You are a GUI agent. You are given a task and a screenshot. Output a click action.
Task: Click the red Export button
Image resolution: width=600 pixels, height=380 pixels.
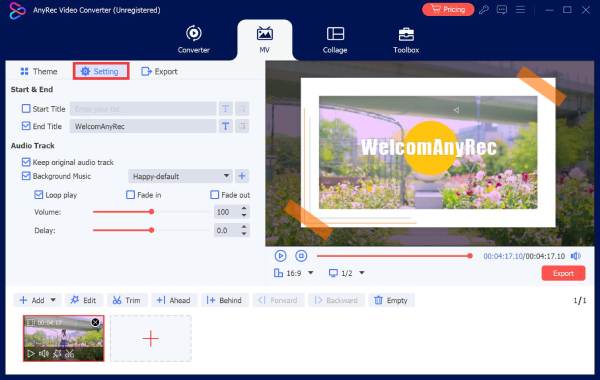[563, 273]
